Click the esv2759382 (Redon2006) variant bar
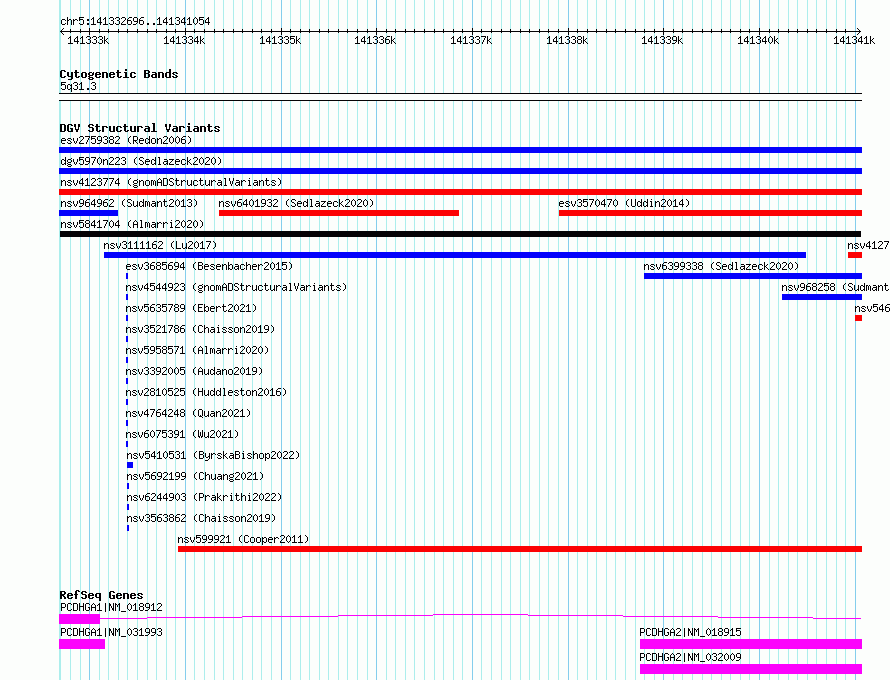 (460, 150)
